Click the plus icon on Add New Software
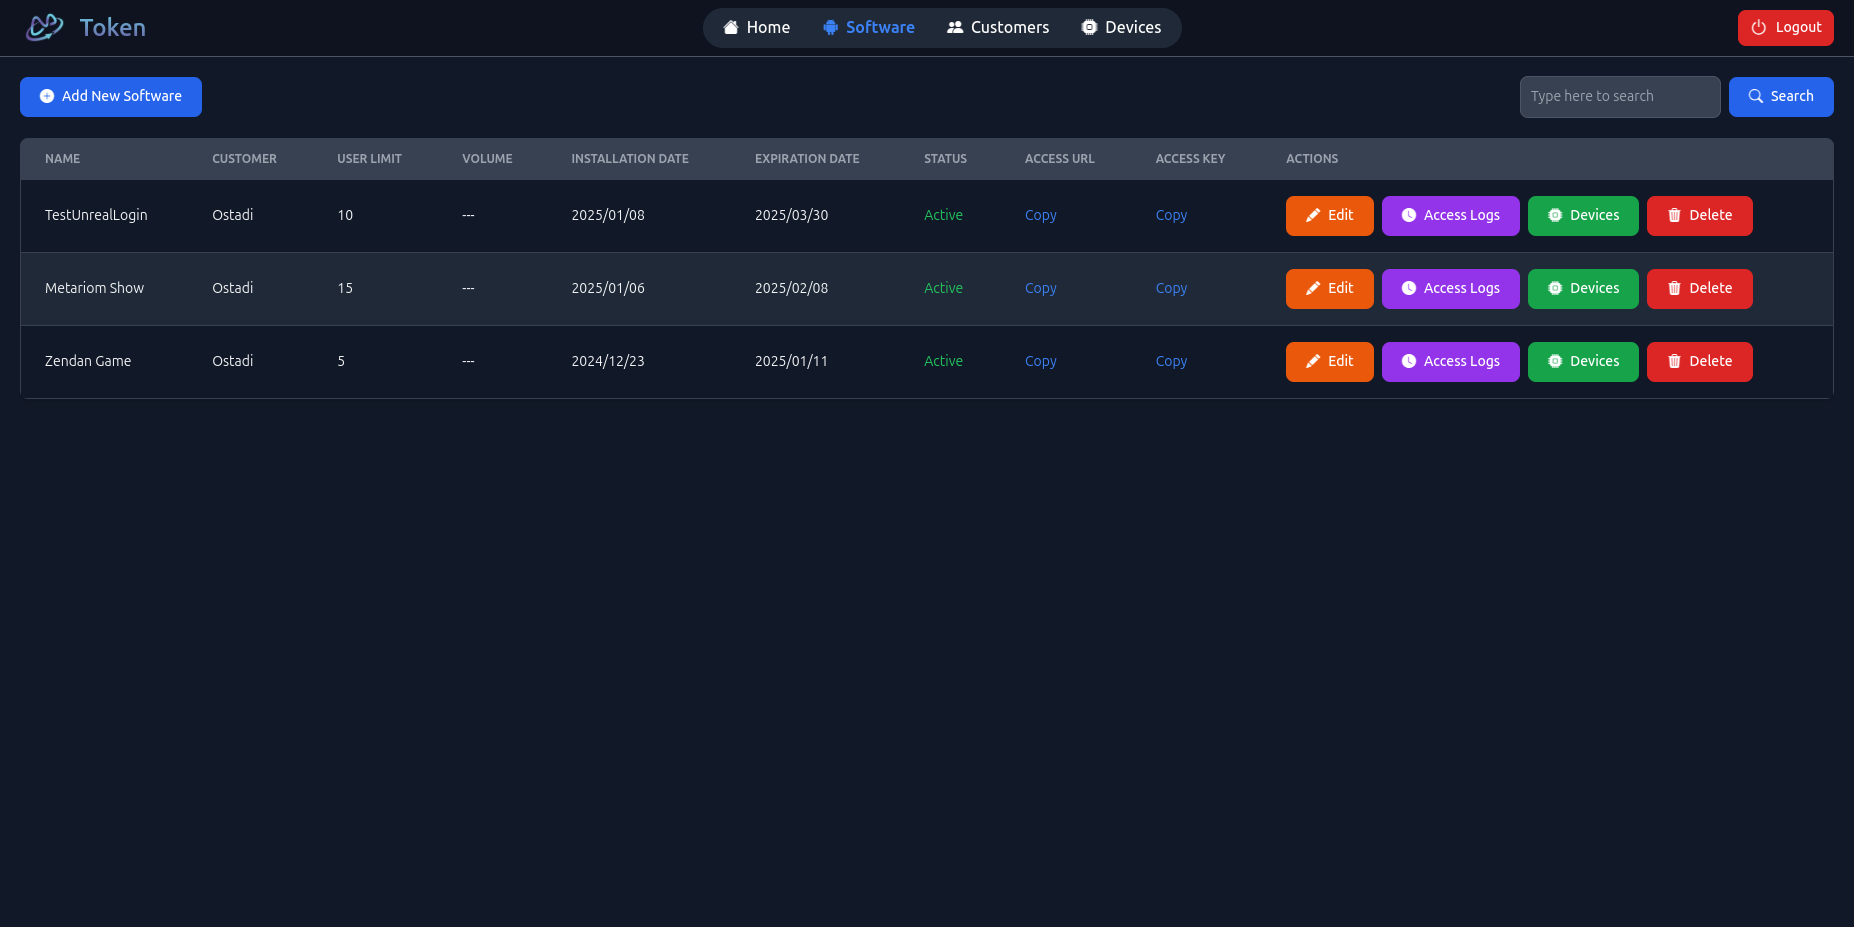1854x927 pixels. [x=47, y=97]
